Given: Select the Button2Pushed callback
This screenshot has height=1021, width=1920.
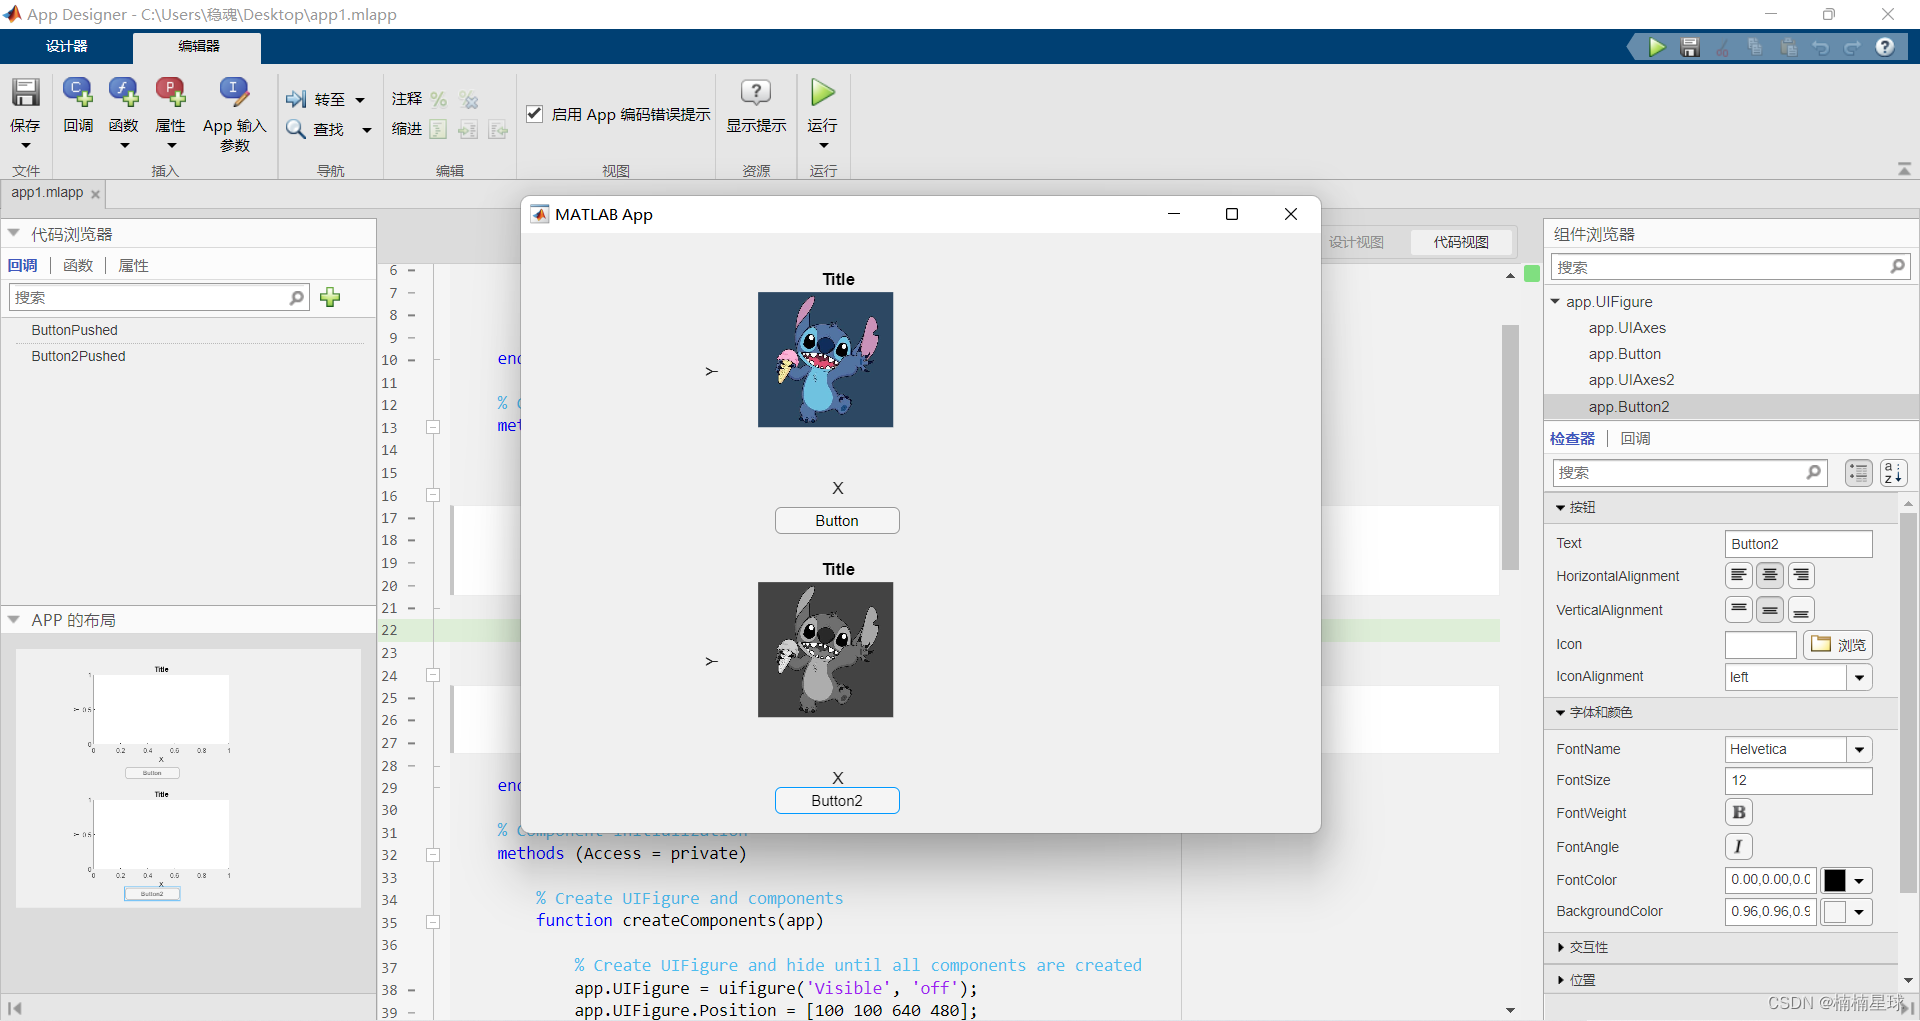Looking at the screenshot, I should [78, 356].
